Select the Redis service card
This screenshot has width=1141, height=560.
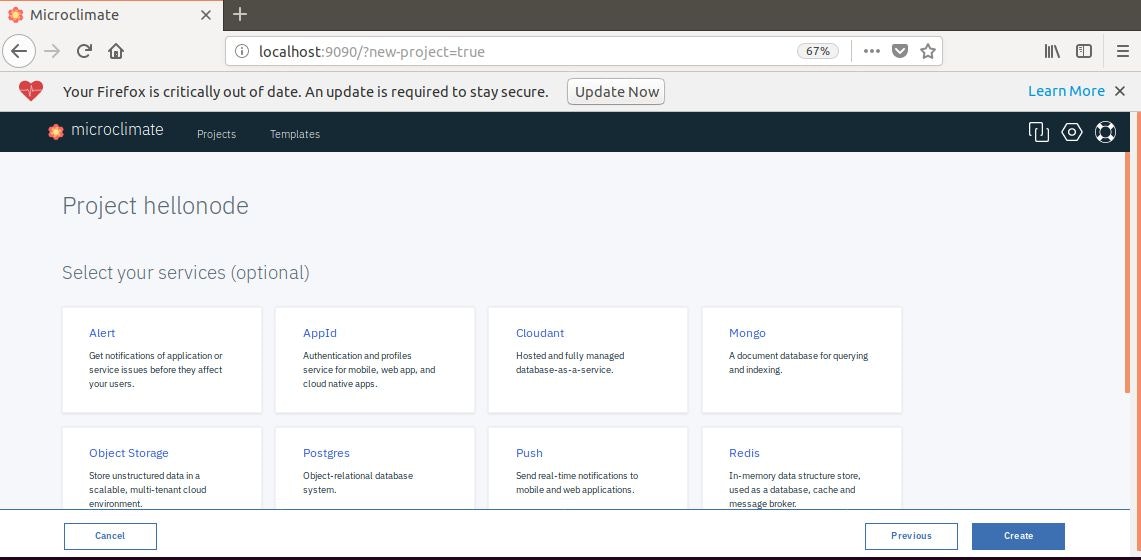802,468
